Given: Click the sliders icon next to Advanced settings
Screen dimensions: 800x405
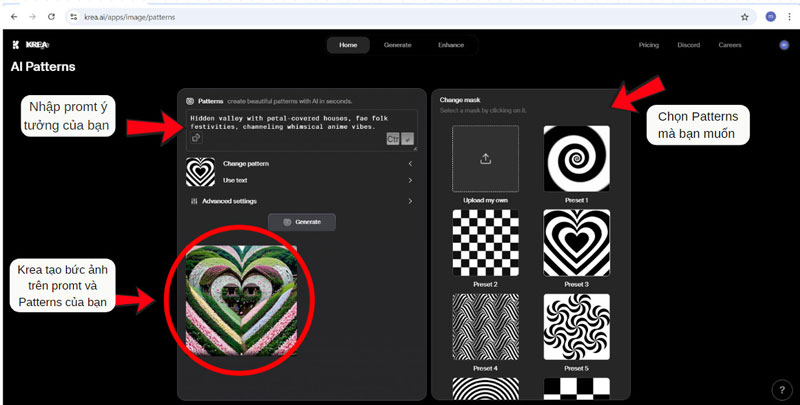Looking at the screenshot, I should [x=194, y=201].
